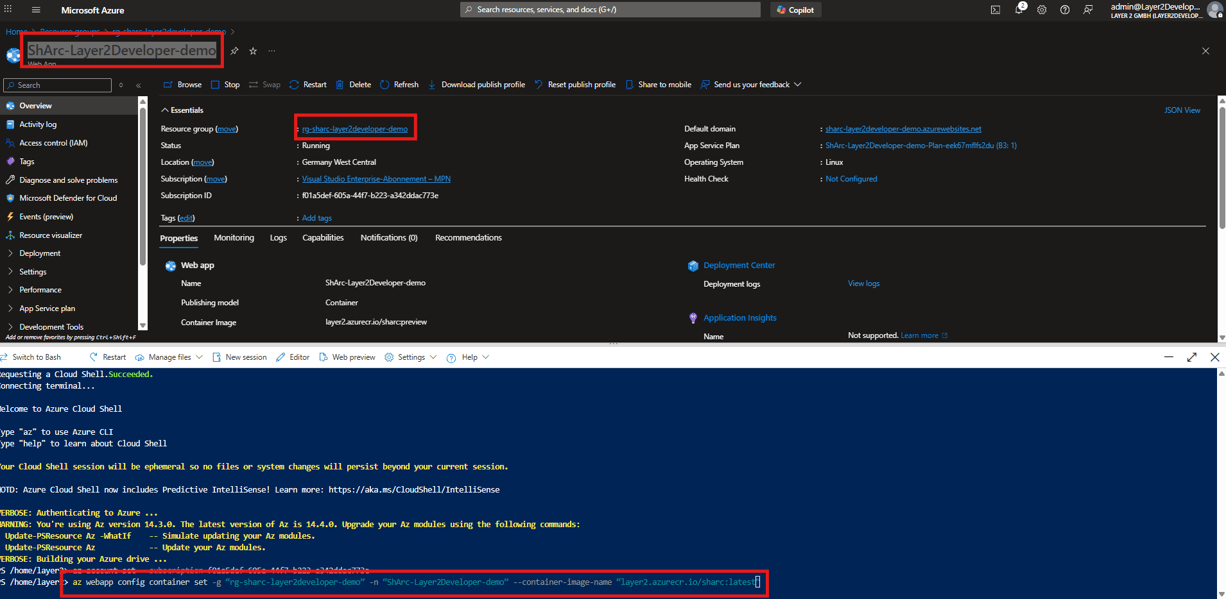Open Cloud Shell editor
The width and height of the screenshot is (1226, 599).
(x=292, y=357)
